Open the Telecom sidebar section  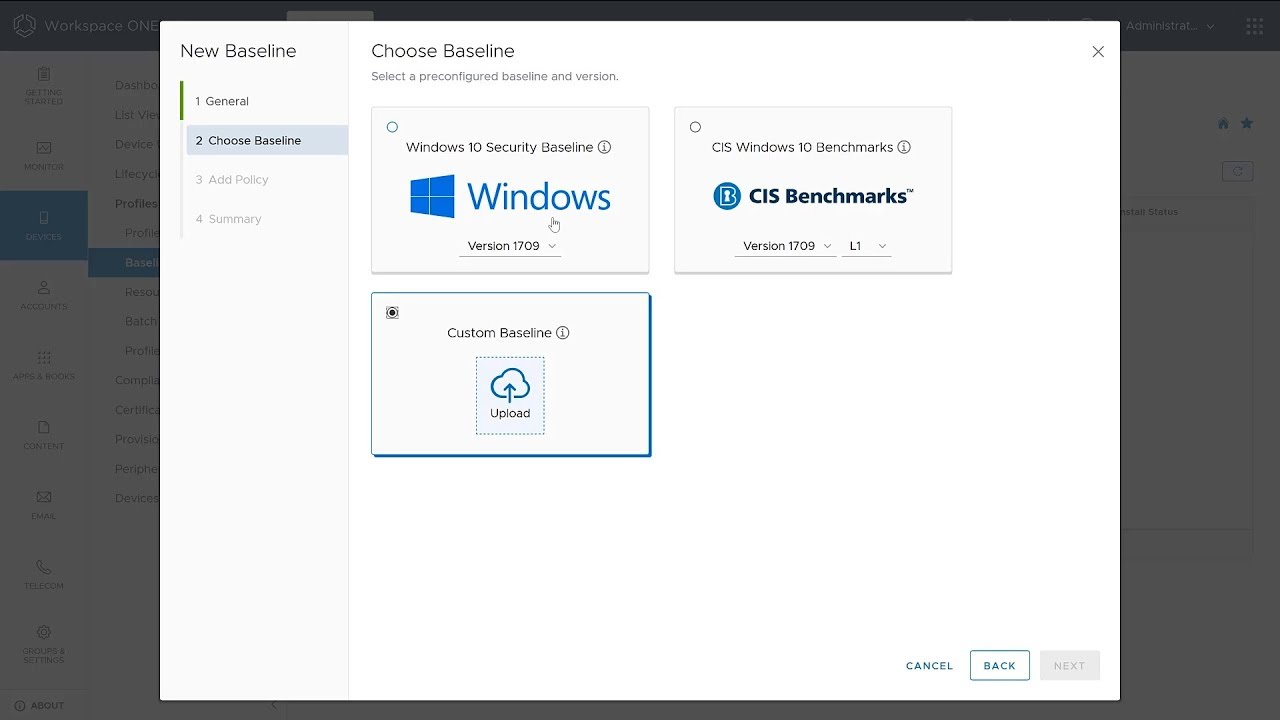click(44, 574)
